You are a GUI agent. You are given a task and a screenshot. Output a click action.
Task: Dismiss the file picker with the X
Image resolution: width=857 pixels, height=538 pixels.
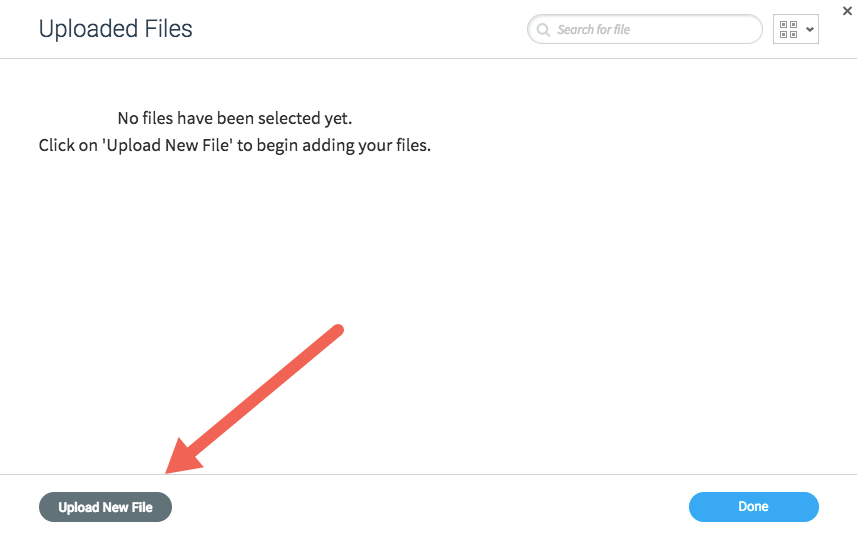coord(847,11)
